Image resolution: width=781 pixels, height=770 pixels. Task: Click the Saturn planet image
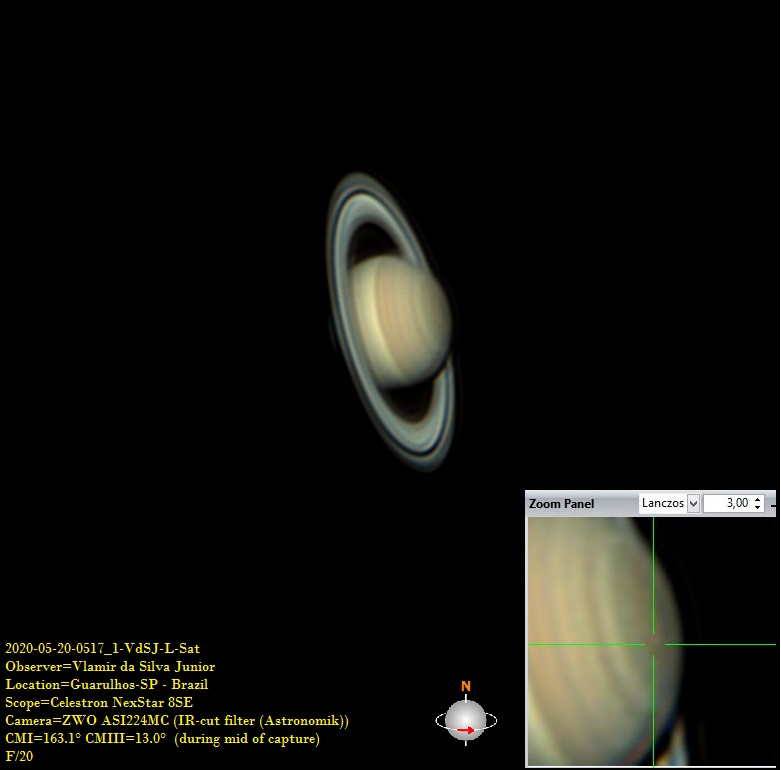[x=391, y=321]
